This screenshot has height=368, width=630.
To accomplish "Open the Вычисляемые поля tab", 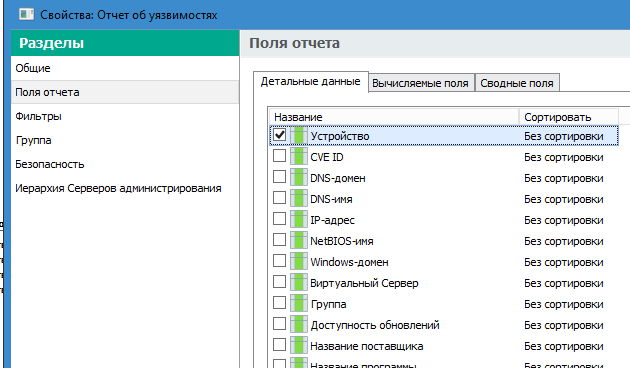I will pos(421,83).
